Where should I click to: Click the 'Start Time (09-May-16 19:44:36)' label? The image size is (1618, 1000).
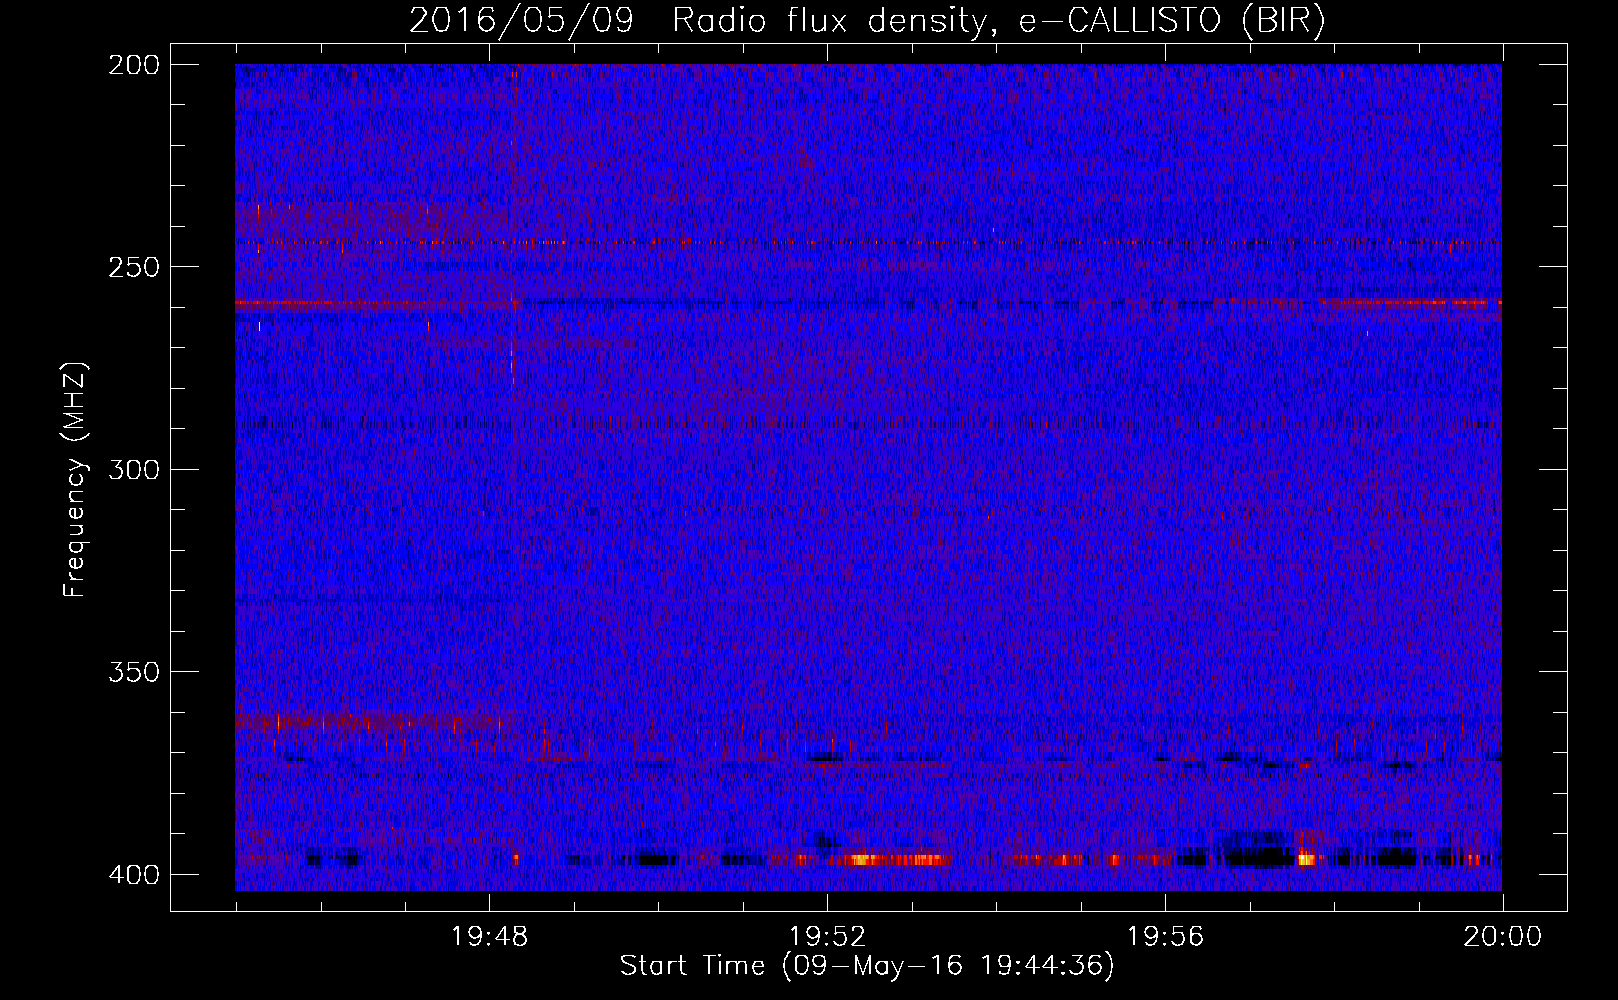(867, 966)
